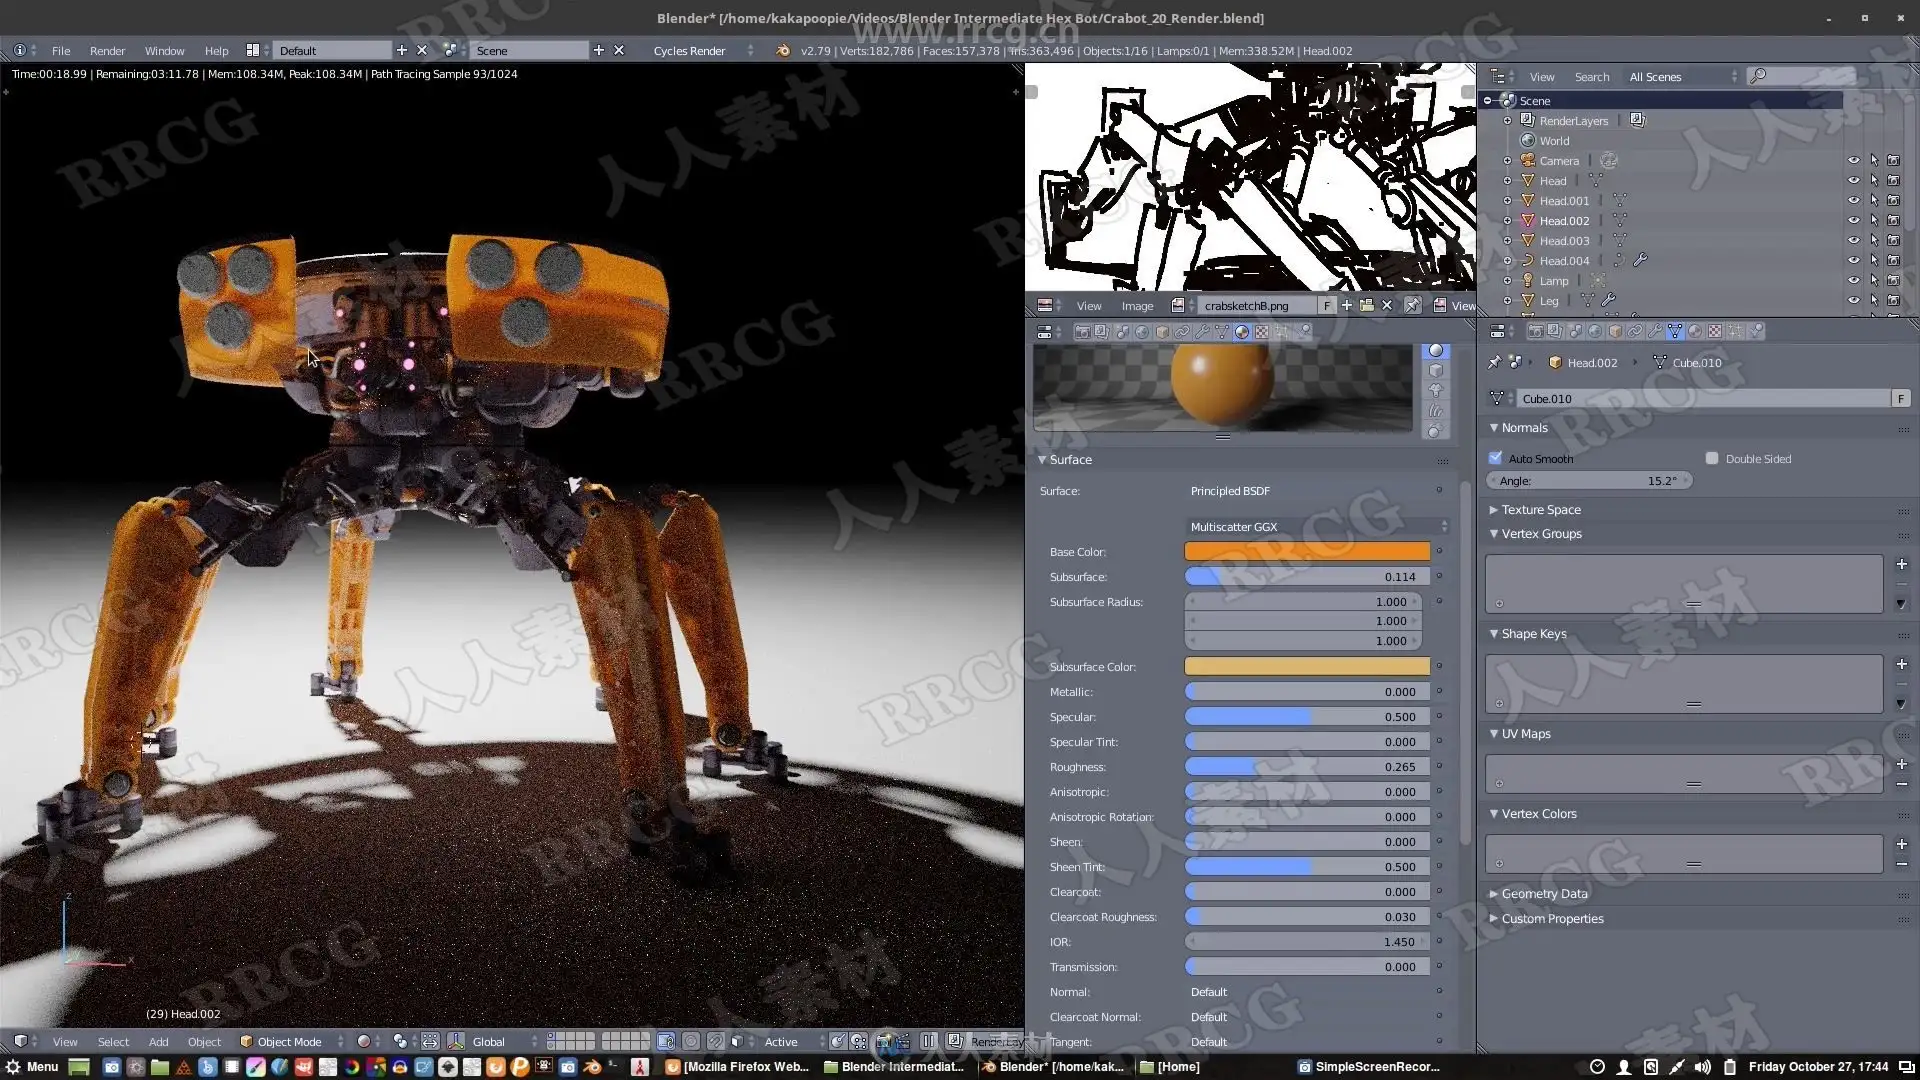Click the orange Base Color swatch
Image resolution: width=1920 pixels, height=1080 pixels.
(x=1307, y=552)
